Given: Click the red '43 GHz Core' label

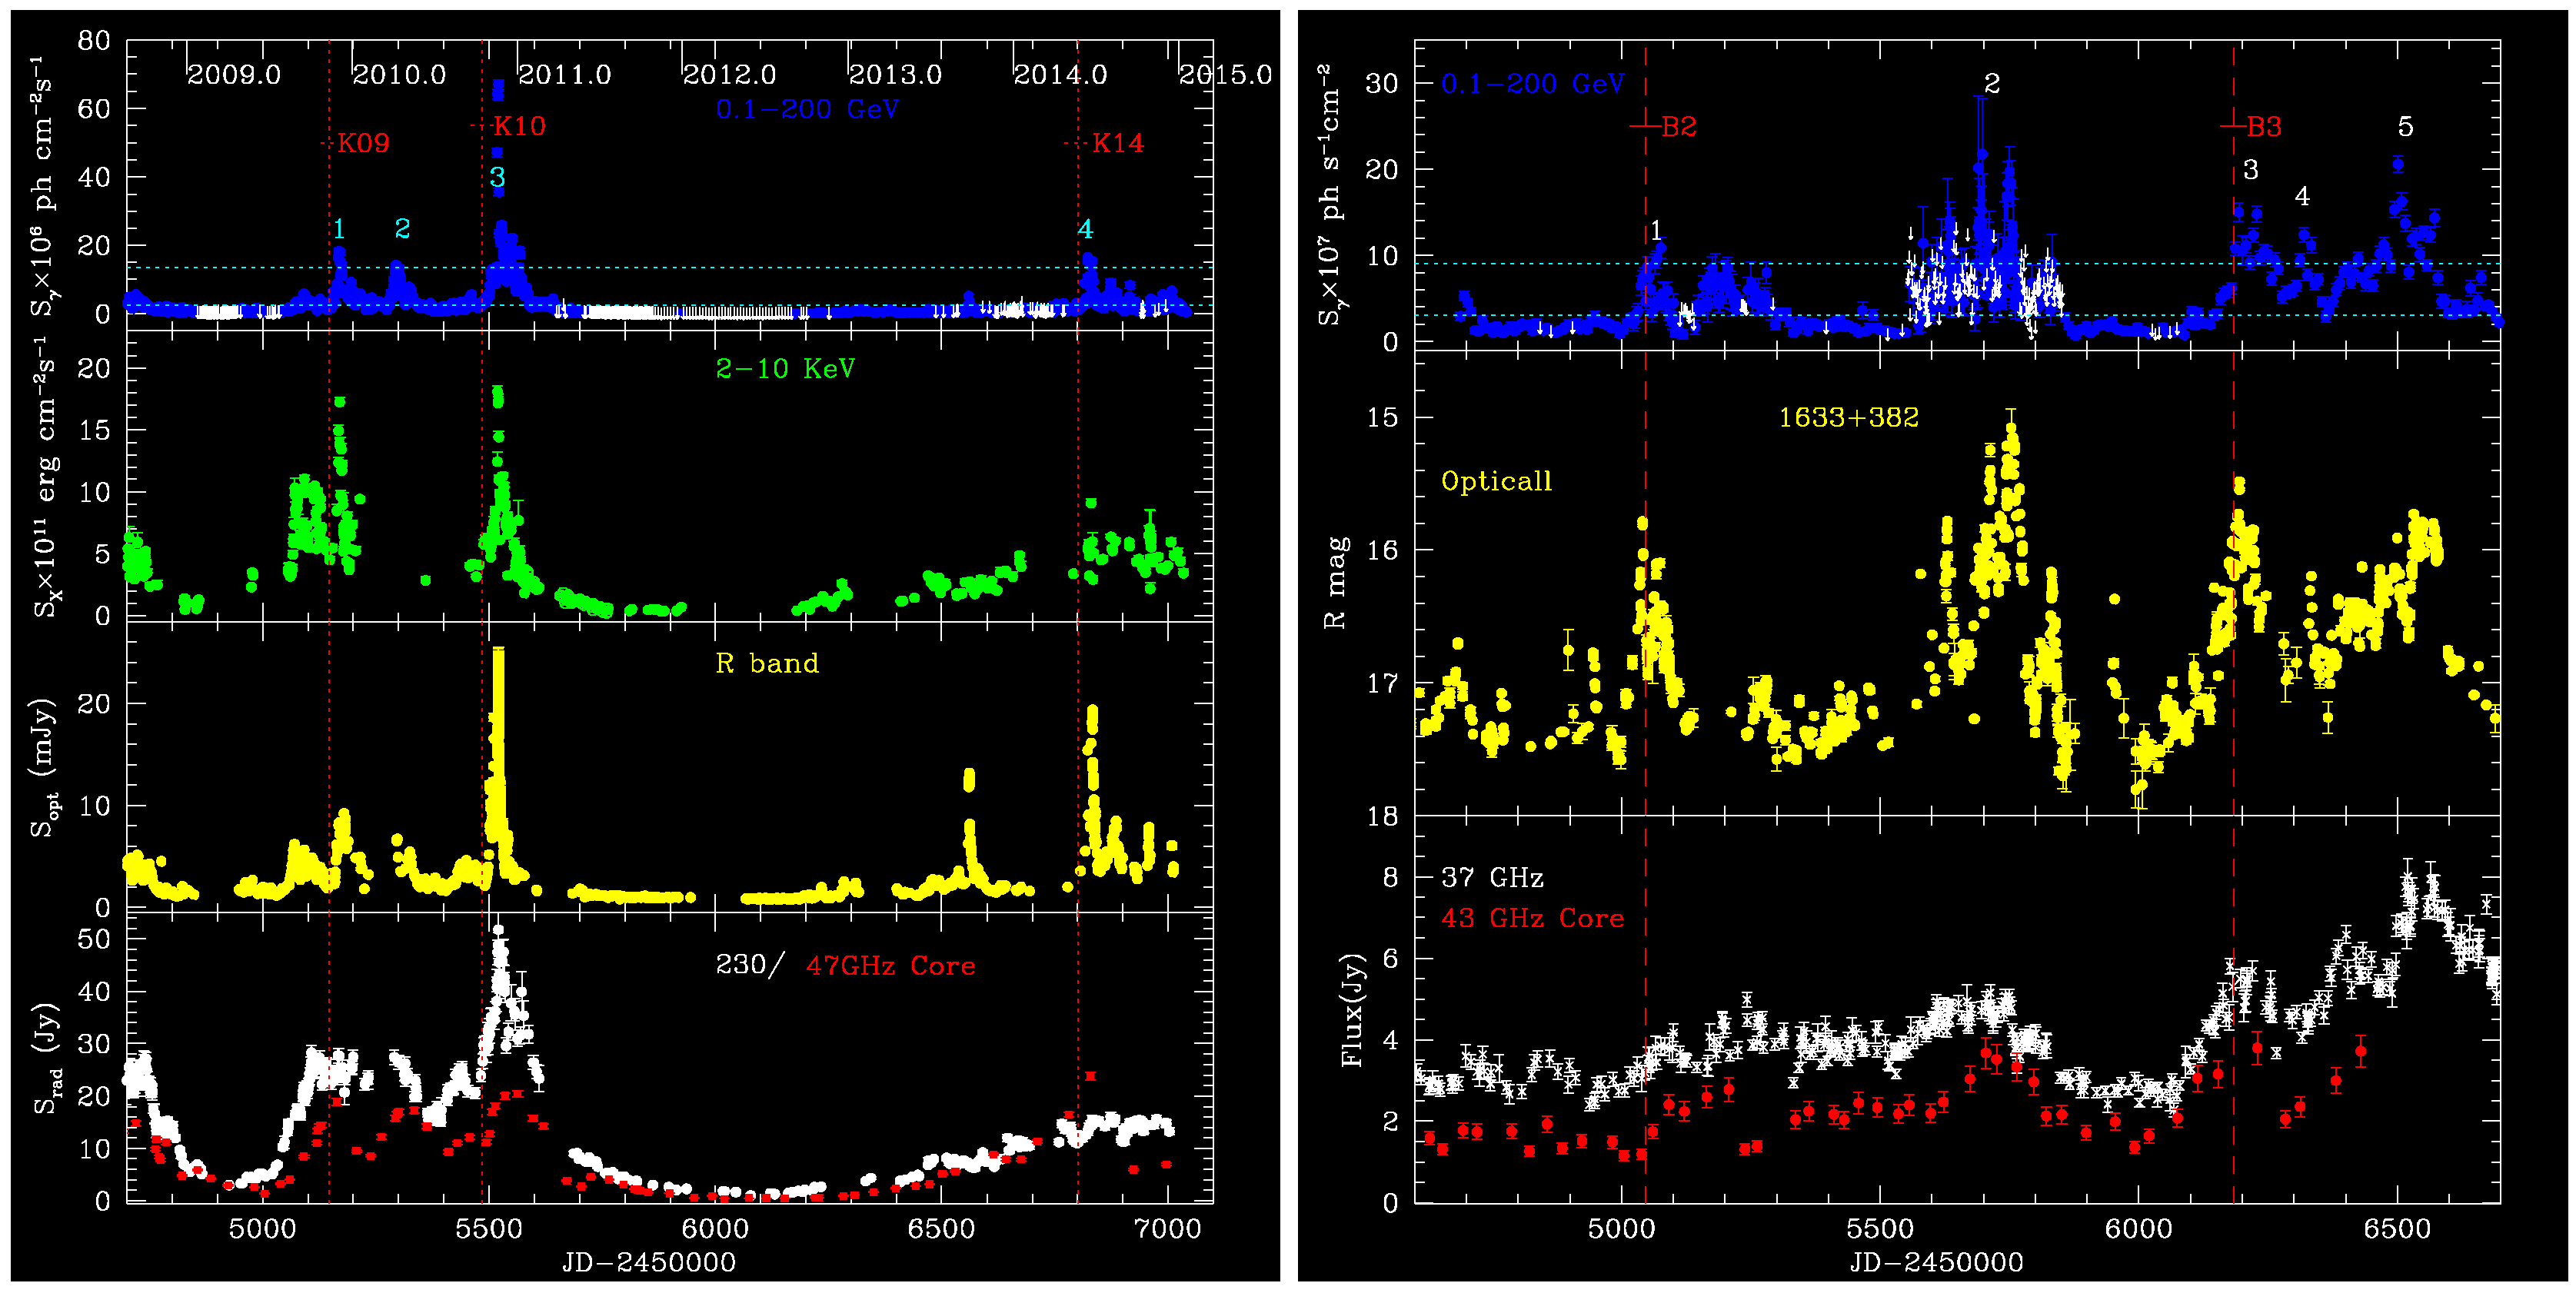Looking at the screenshot, I should [1532, 919].
